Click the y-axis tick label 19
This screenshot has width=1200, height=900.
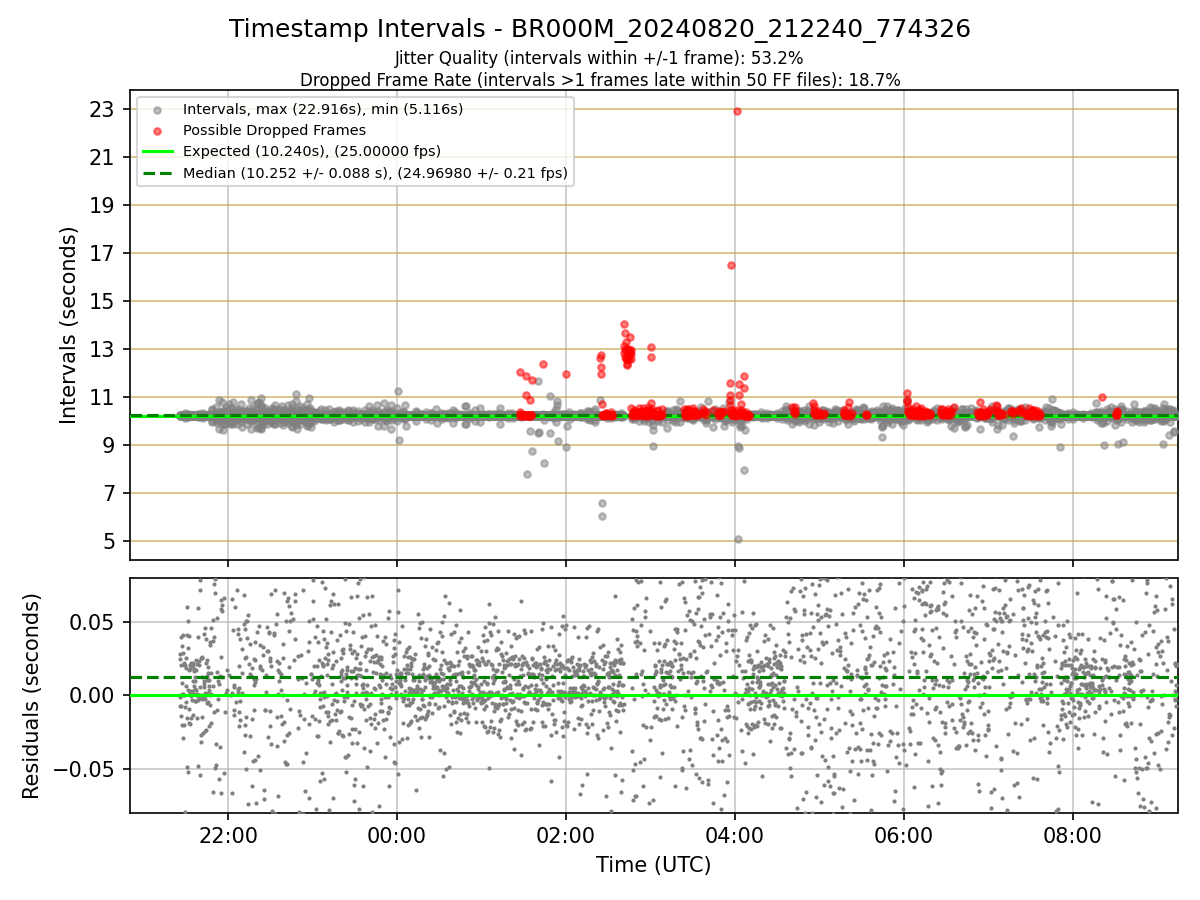[x=104, y=205]
